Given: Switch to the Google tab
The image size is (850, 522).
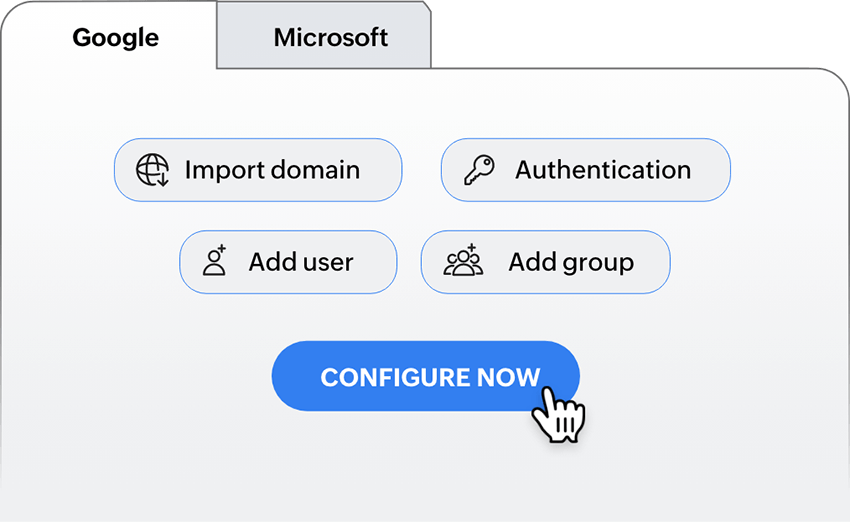Looking at the screenshot, I should coord(115,38).
